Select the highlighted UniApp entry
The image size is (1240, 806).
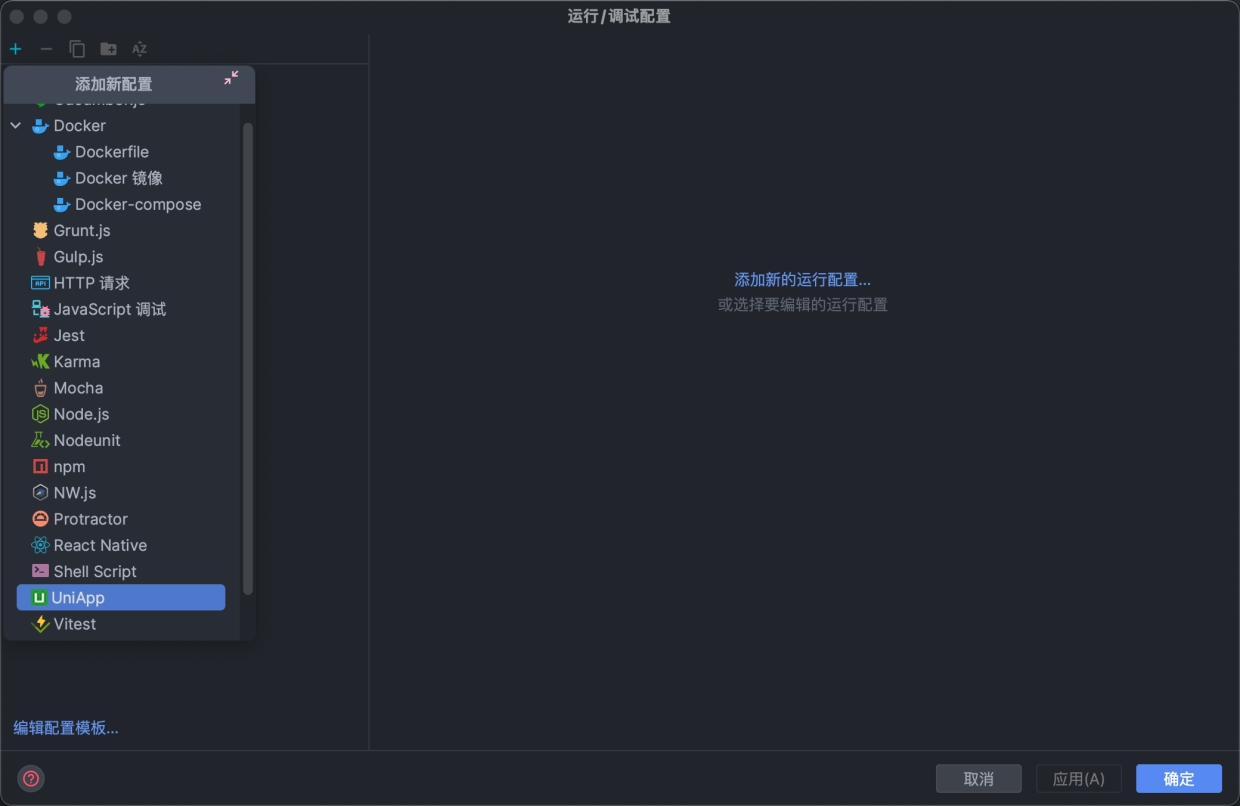121,598
